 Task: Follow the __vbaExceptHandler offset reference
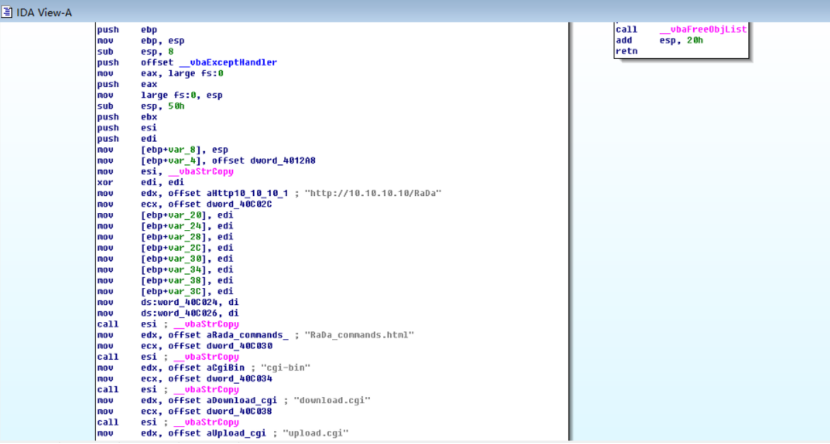(x=228, y=62)
